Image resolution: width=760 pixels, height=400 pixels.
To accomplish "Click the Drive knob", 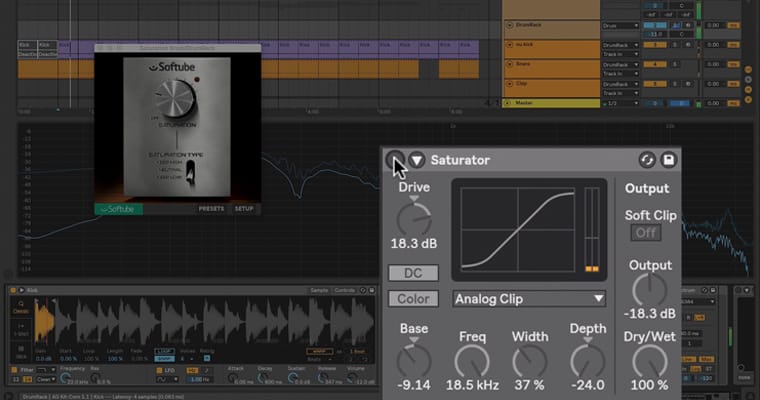I will click(413, 218).
